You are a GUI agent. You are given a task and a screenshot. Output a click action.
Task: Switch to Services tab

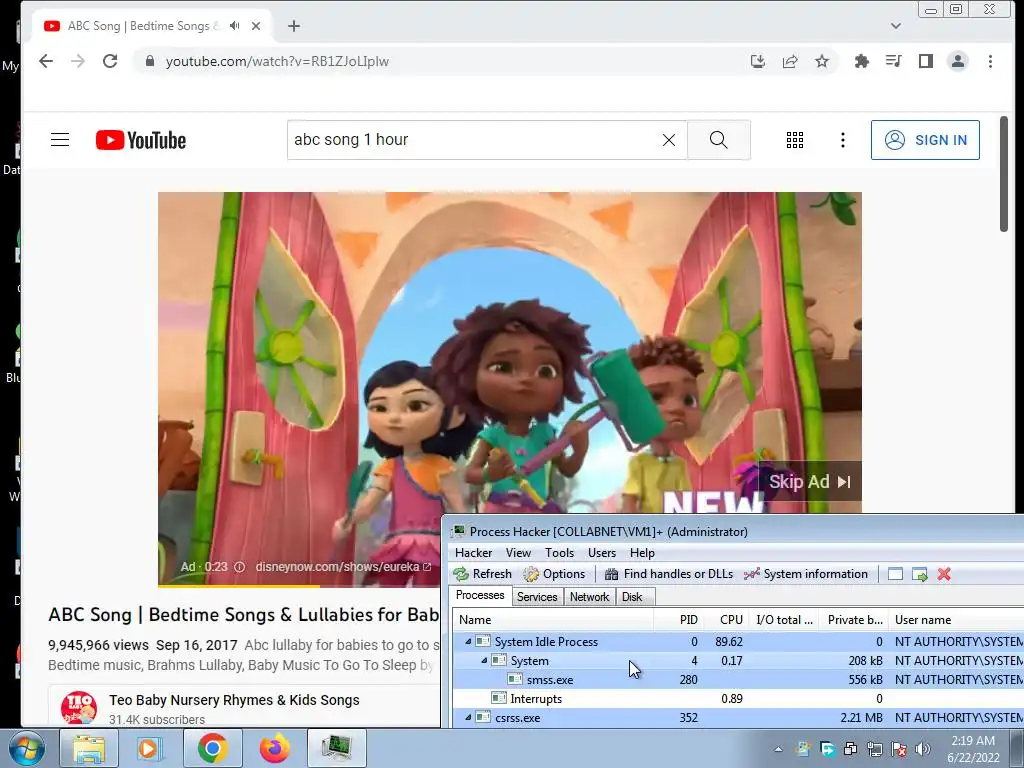tap(537, 597)
